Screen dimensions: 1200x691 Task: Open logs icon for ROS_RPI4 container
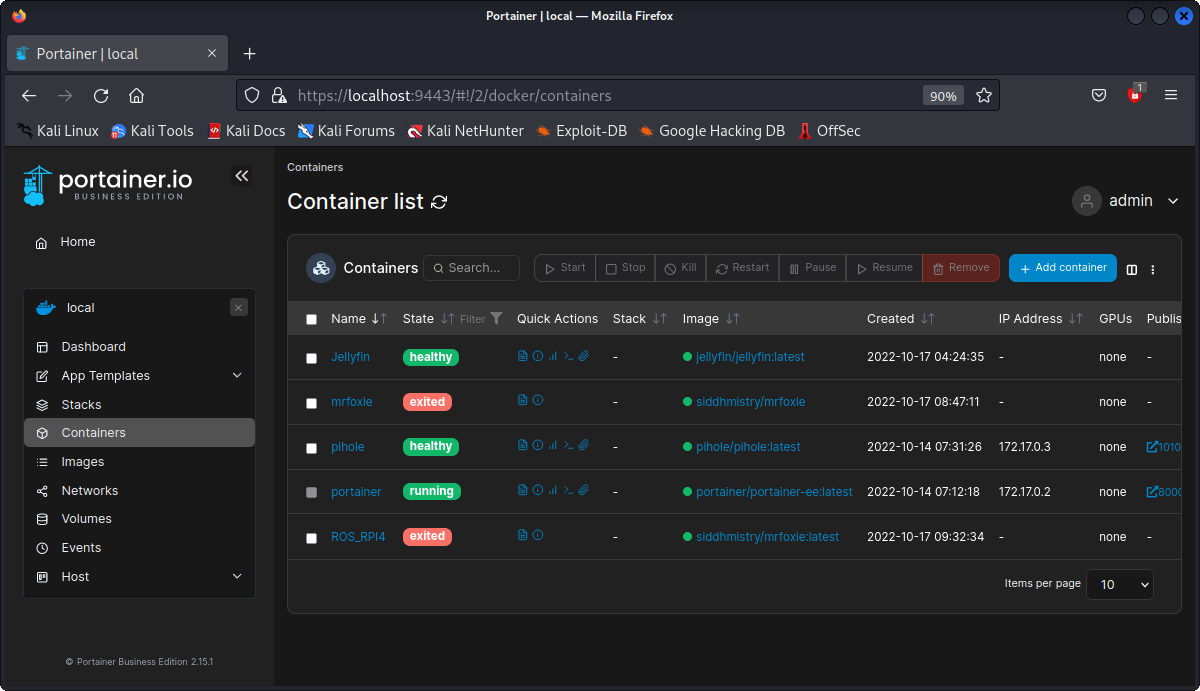[522, 536]
